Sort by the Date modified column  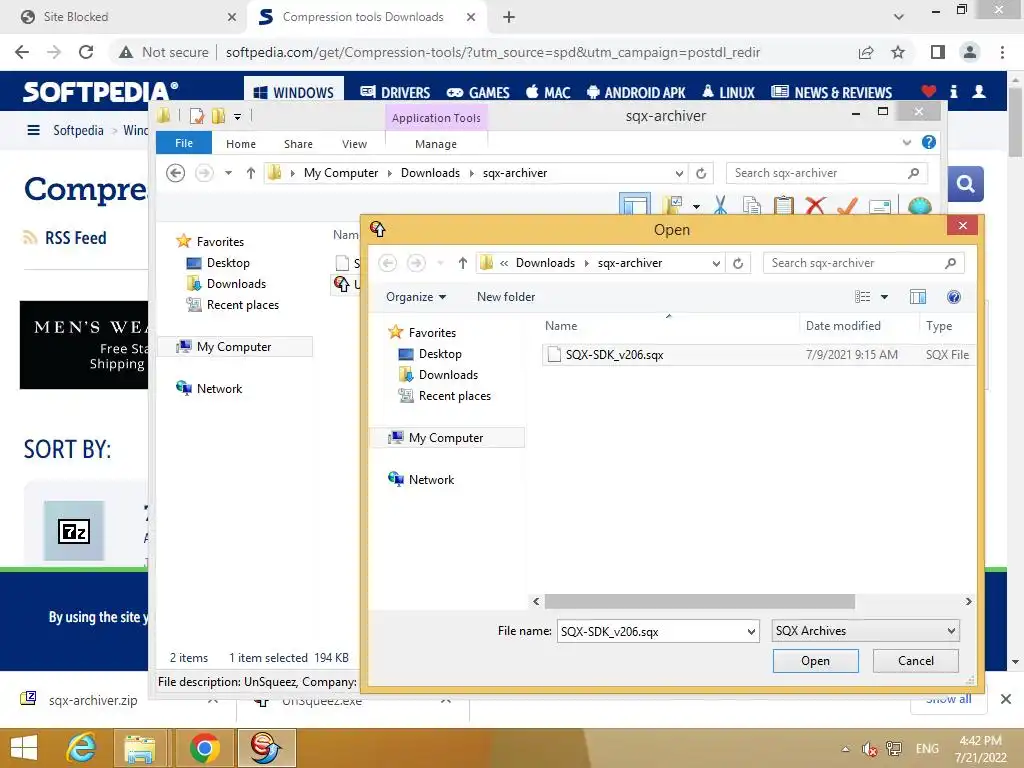coord(842,326)
